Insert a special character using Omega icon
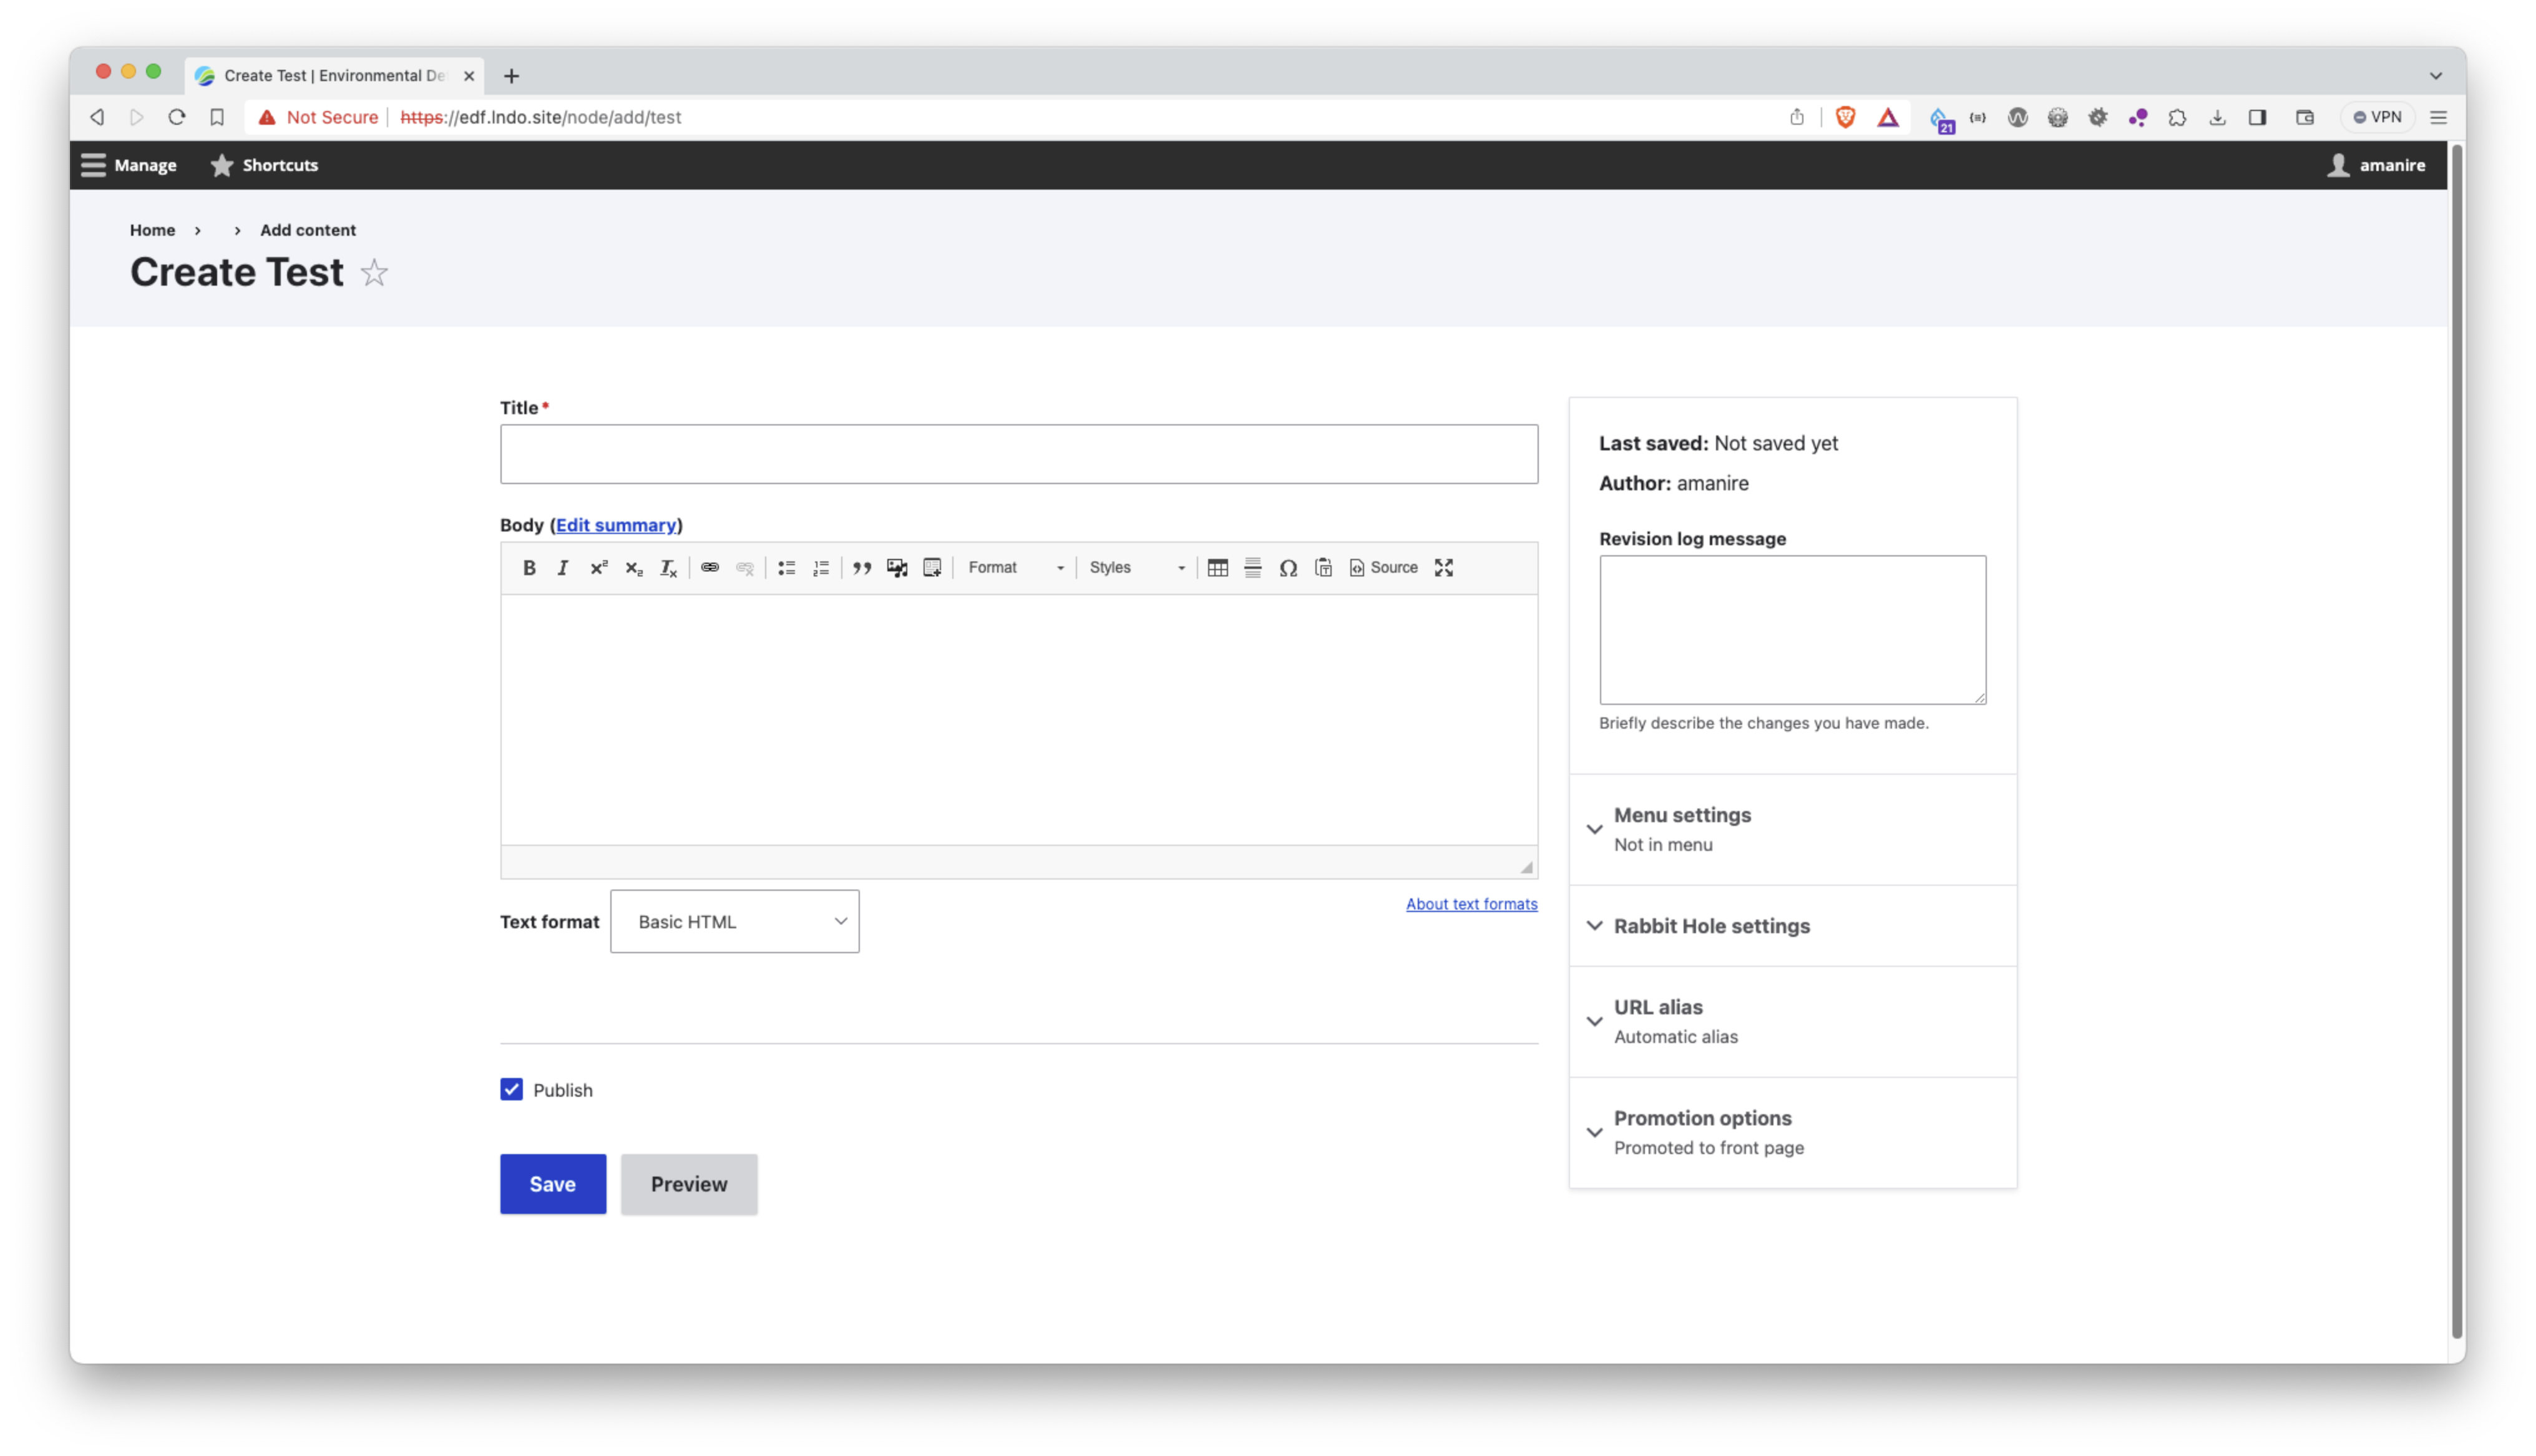Screen dimensions: 2536x1456 (x=1288, y=567)
